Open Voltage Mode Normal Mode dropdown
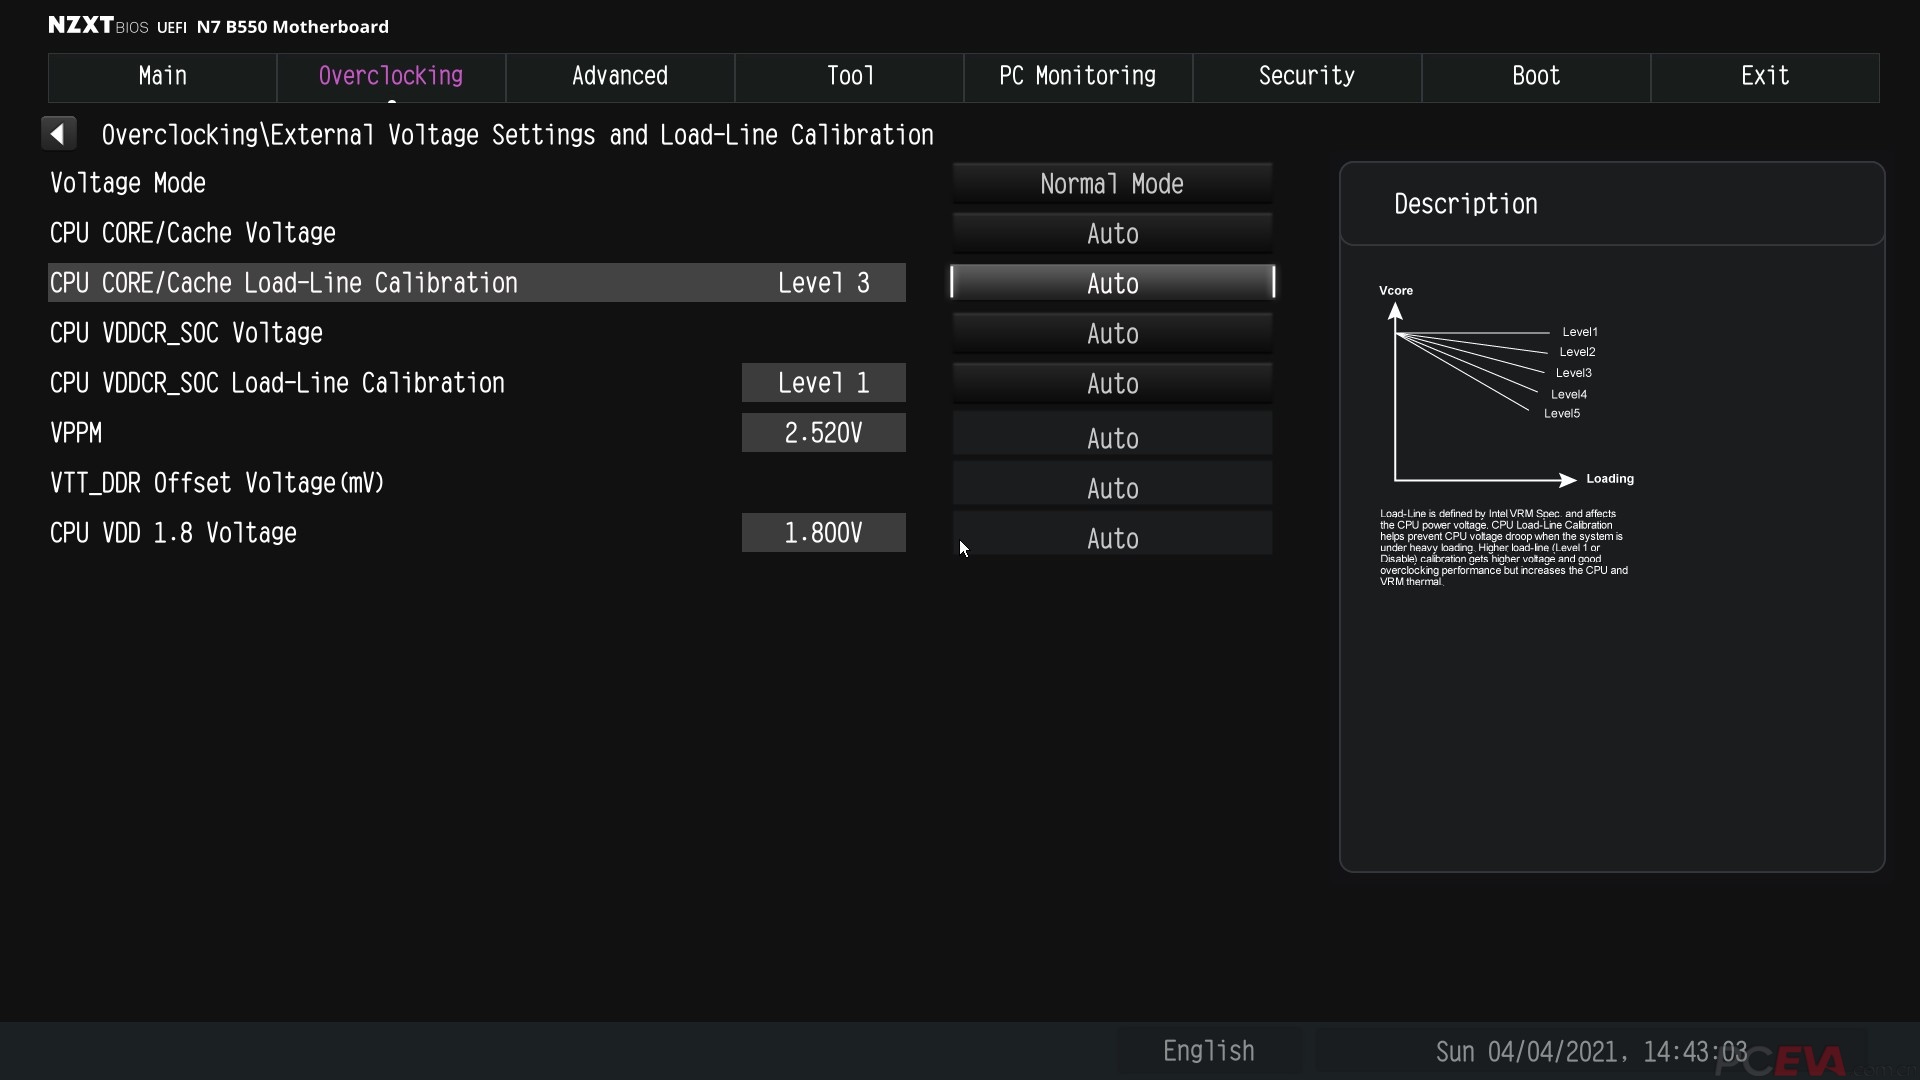Viewport: 1920px width, 1080px height. click(x=1111, y=184)
